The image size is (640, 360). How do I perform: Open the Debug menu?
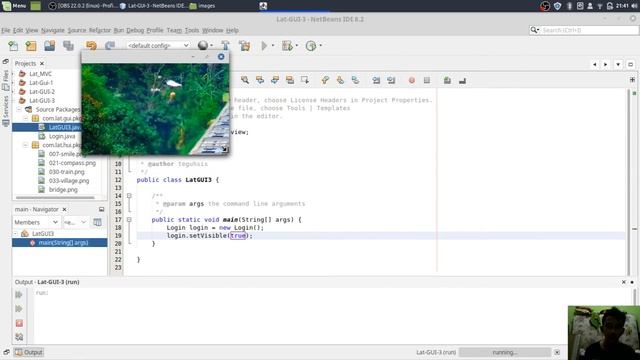[135, 30]
